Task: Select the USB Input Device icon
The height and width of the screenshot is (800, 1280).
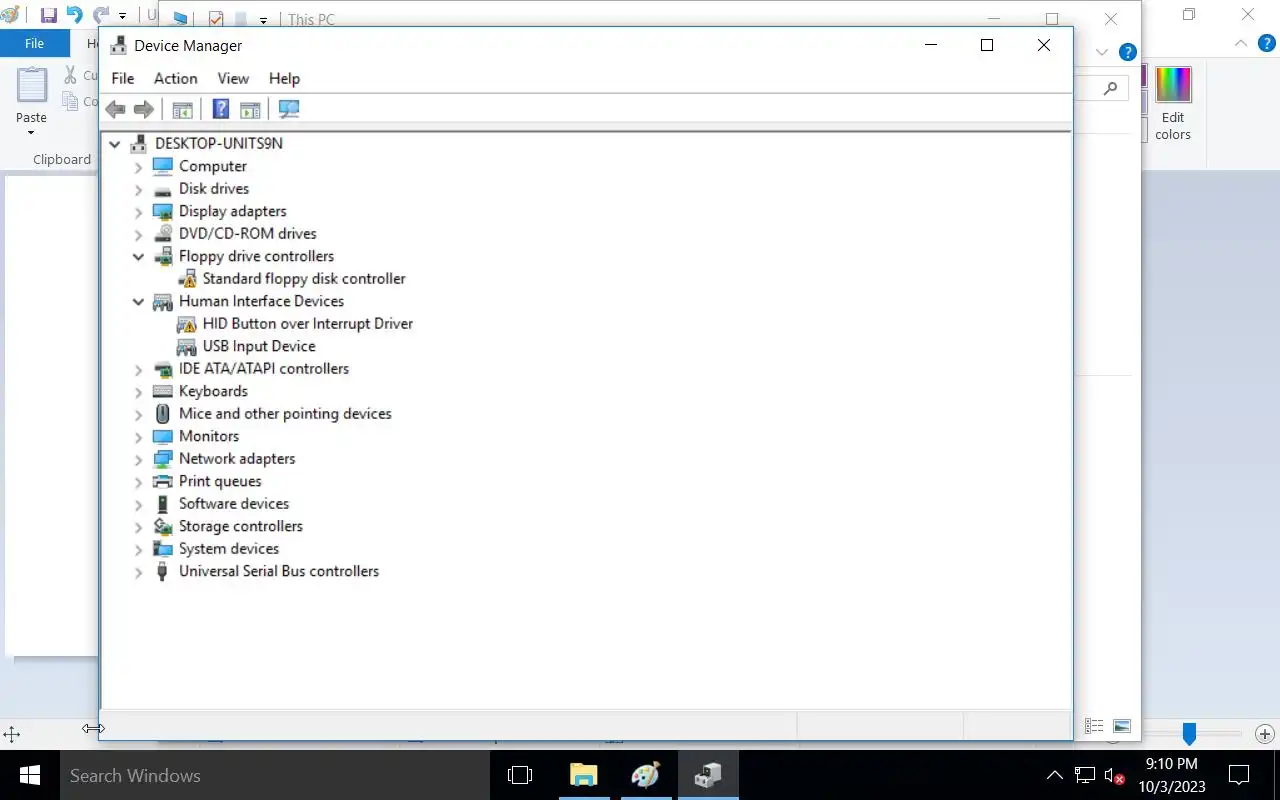Action: 187,346
